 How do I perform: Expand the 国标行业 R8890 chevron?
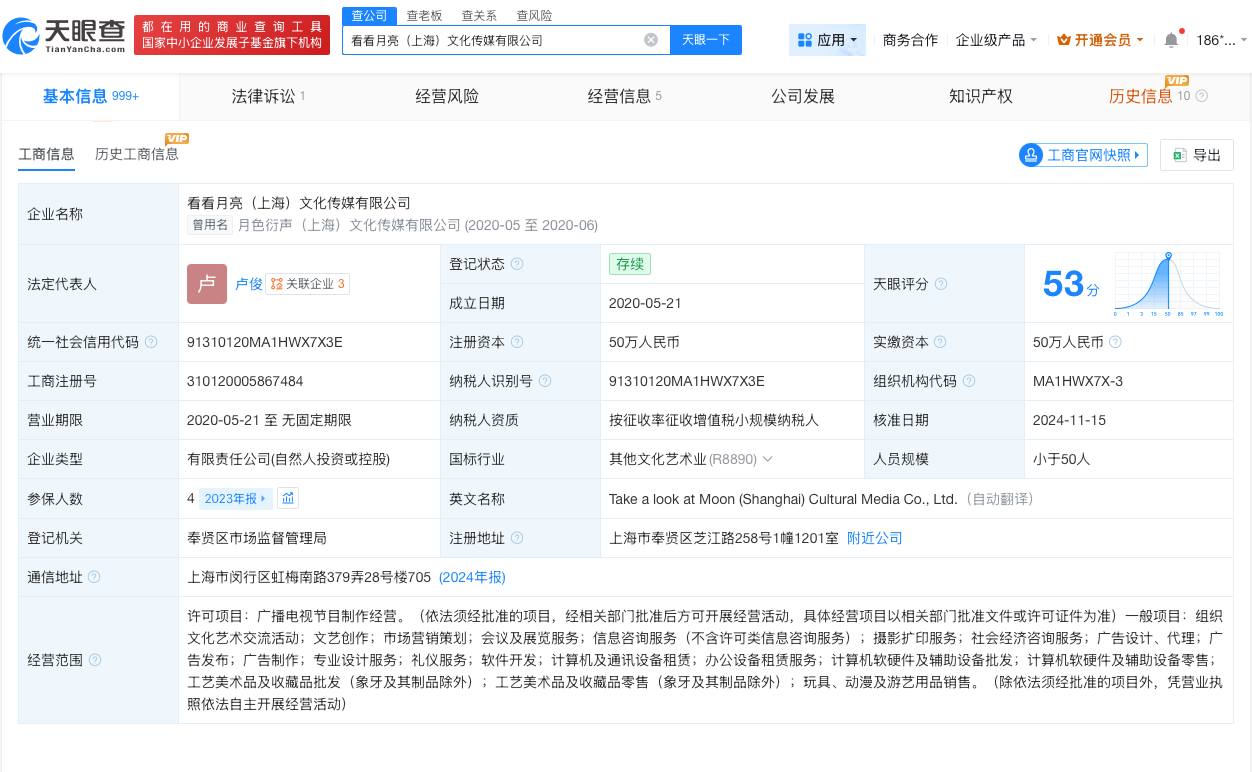(x=766, y=459)
